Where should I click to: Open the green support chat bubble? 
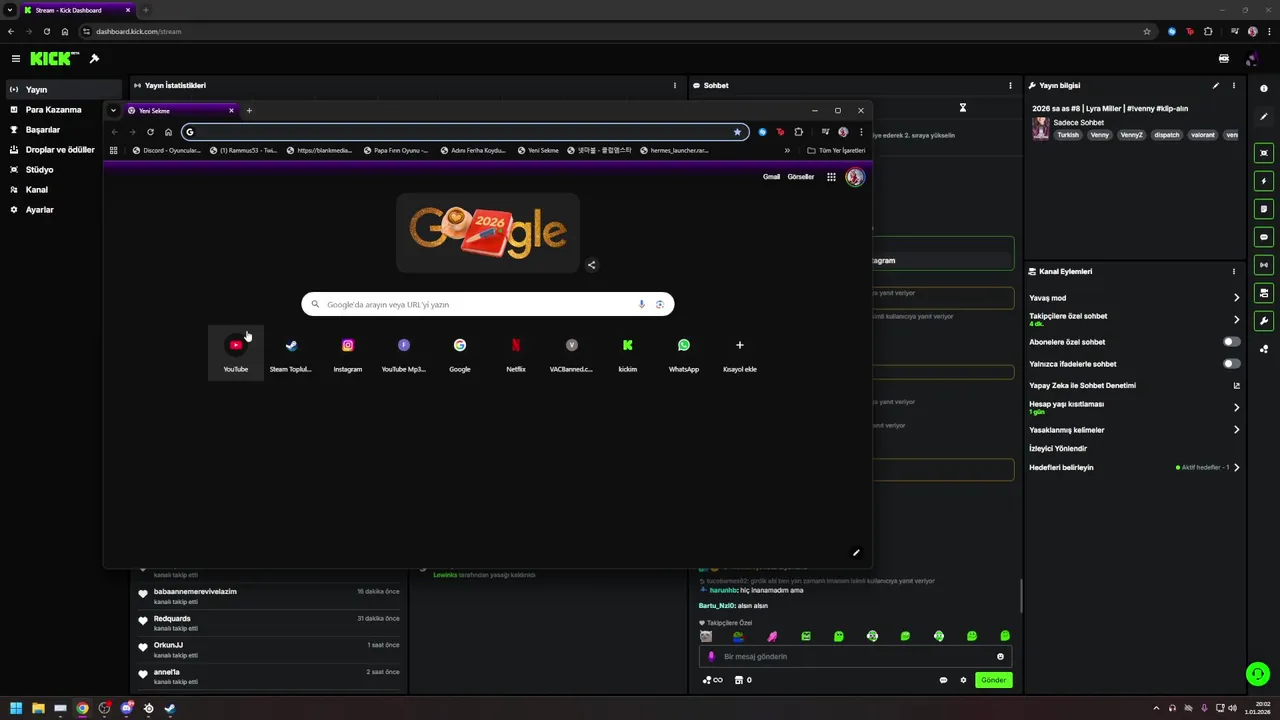(x=1258, y=674)
